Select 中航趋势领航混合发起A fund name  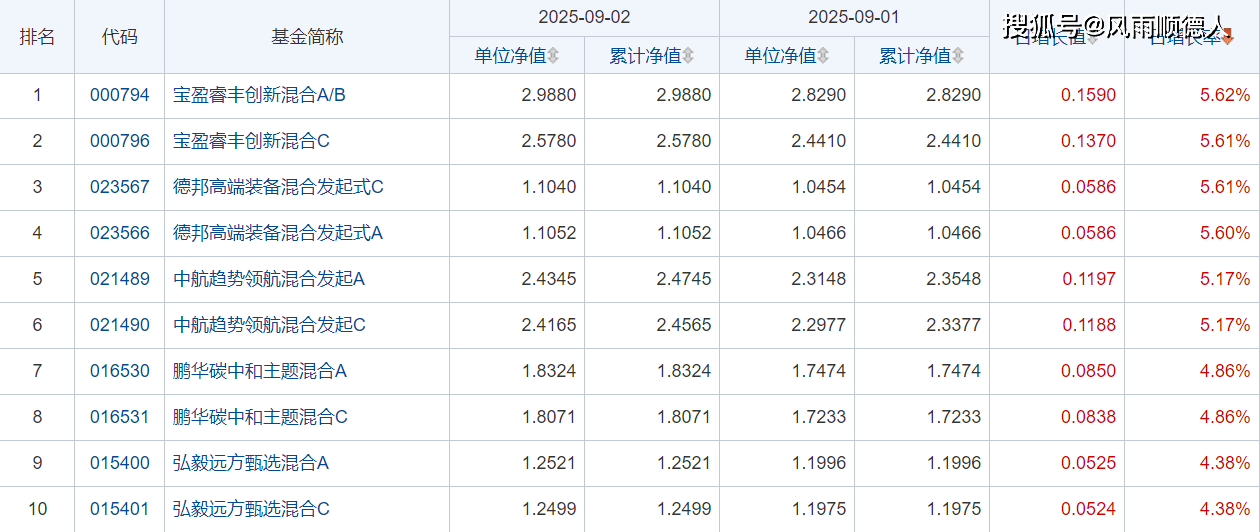click(269, 279)
